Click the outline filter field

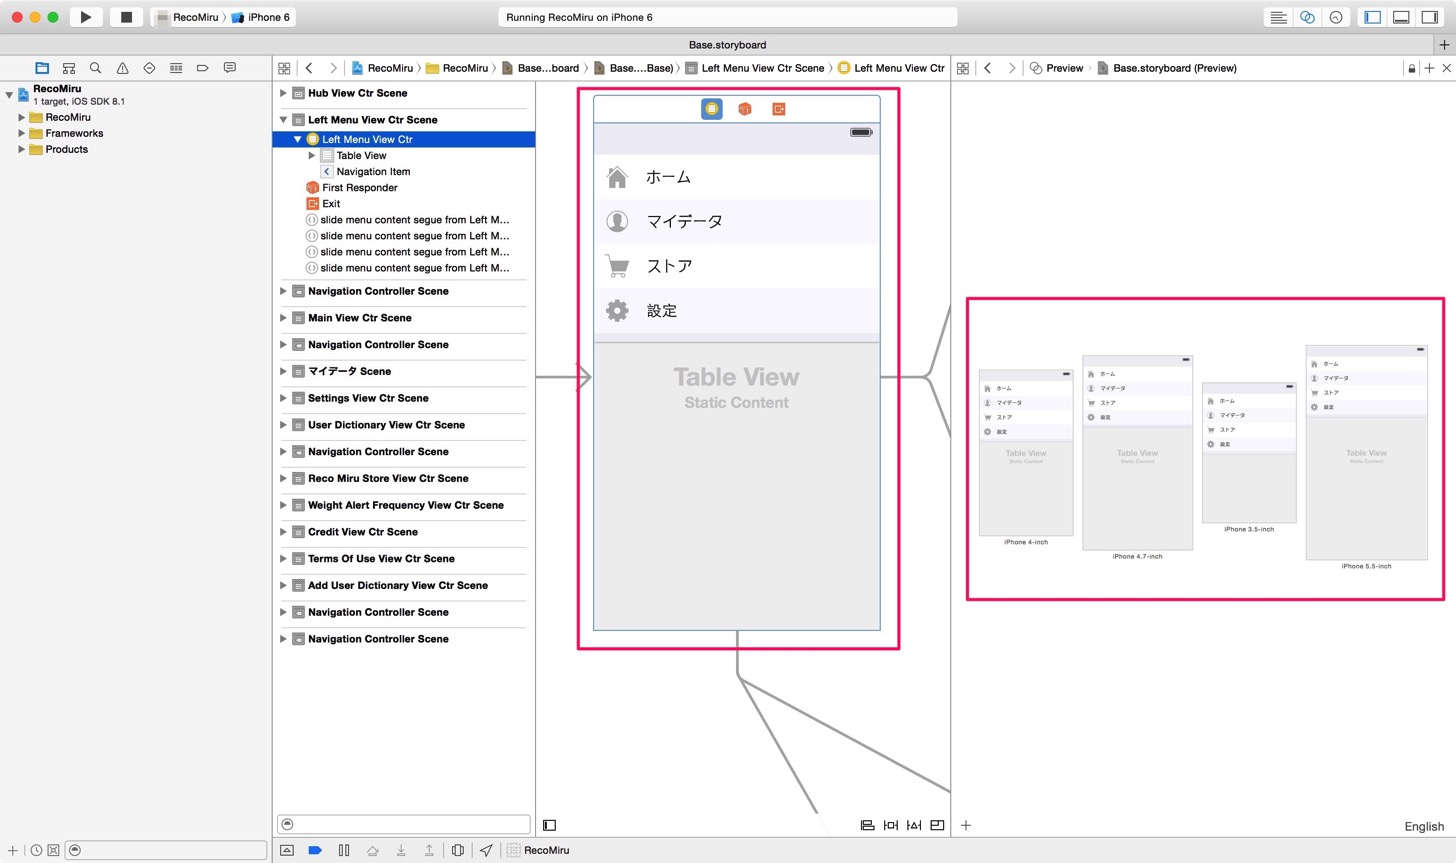pos(404,824)
